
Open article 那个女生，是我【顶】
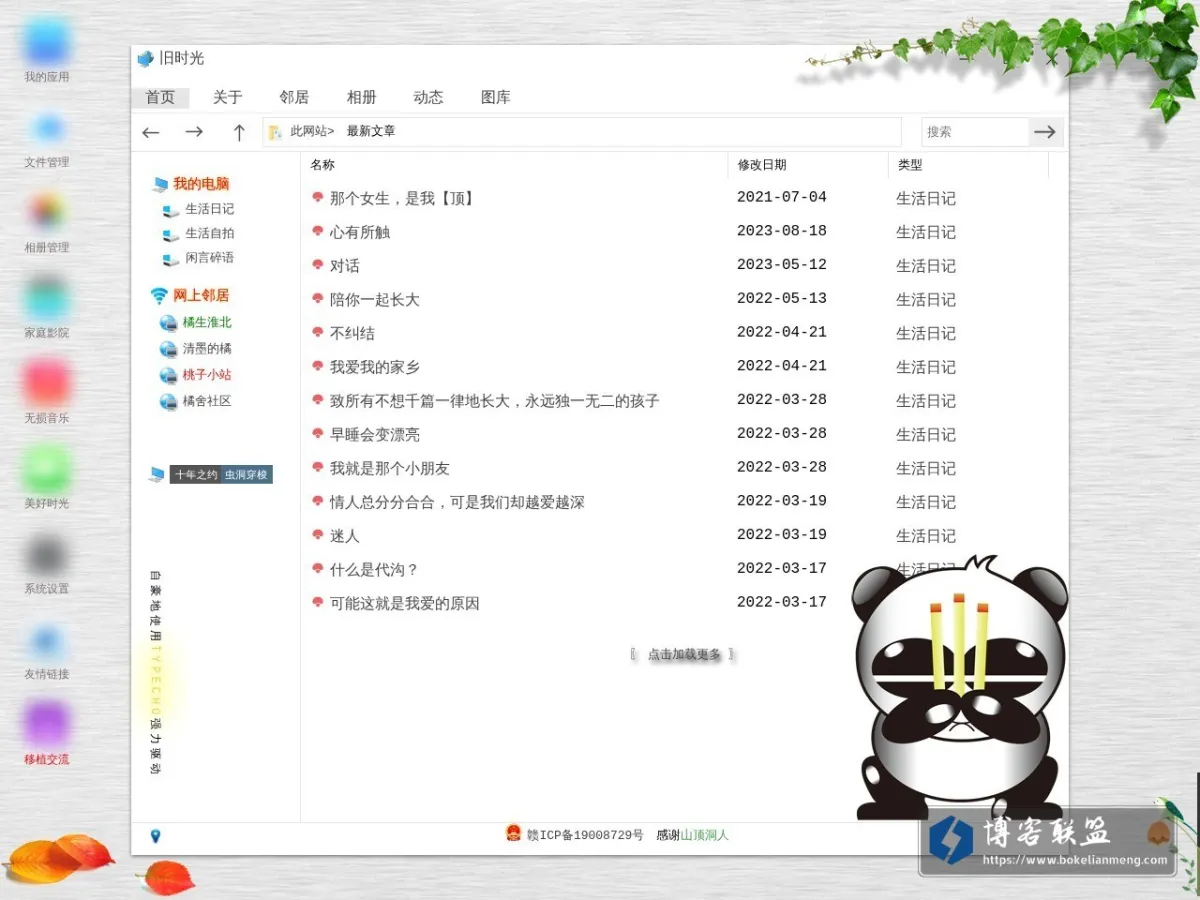[x=402, y=198]
